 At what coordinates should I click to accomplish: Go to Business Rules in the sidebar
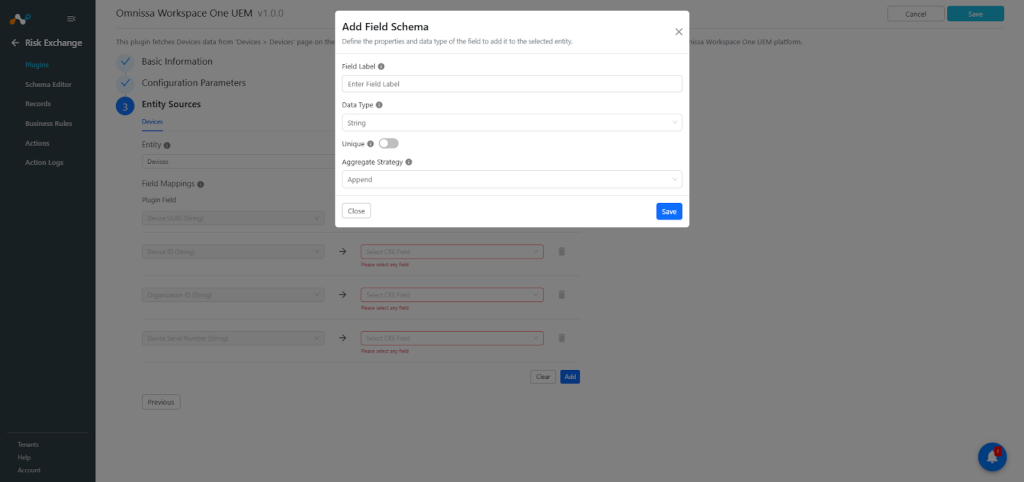48,123
